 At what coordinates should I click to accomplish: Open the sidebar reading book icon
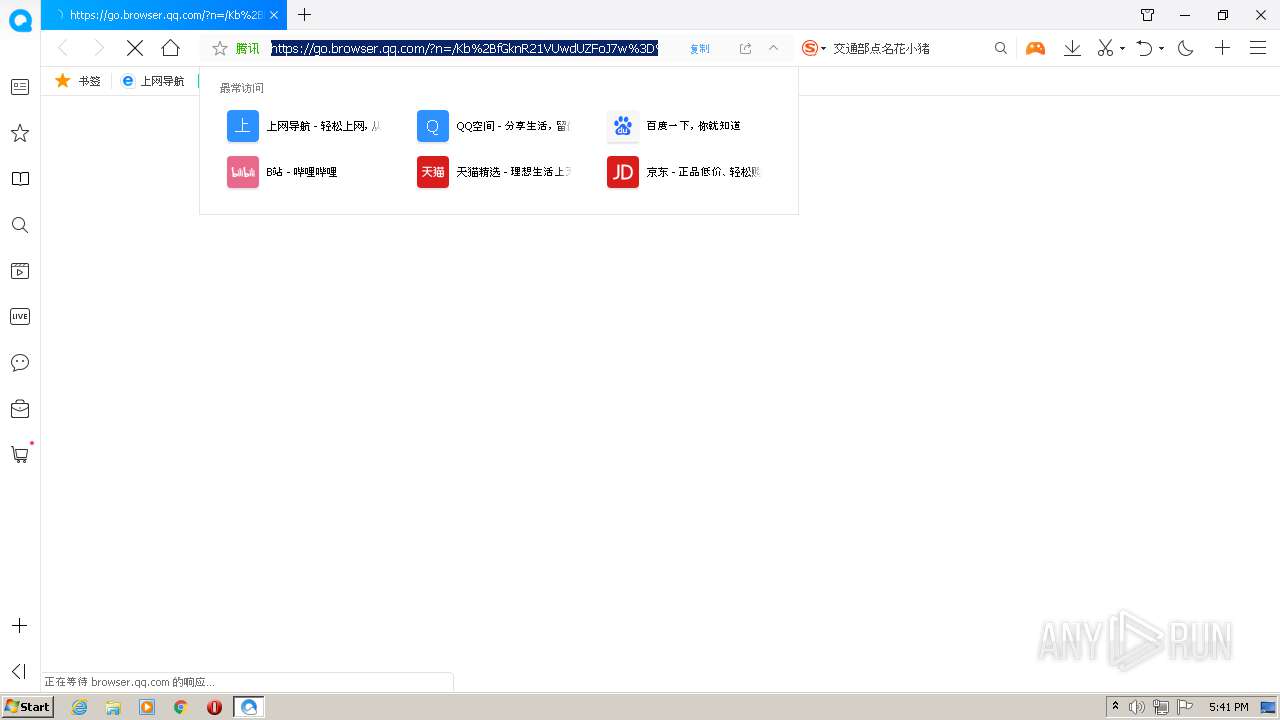pos(20,179)
